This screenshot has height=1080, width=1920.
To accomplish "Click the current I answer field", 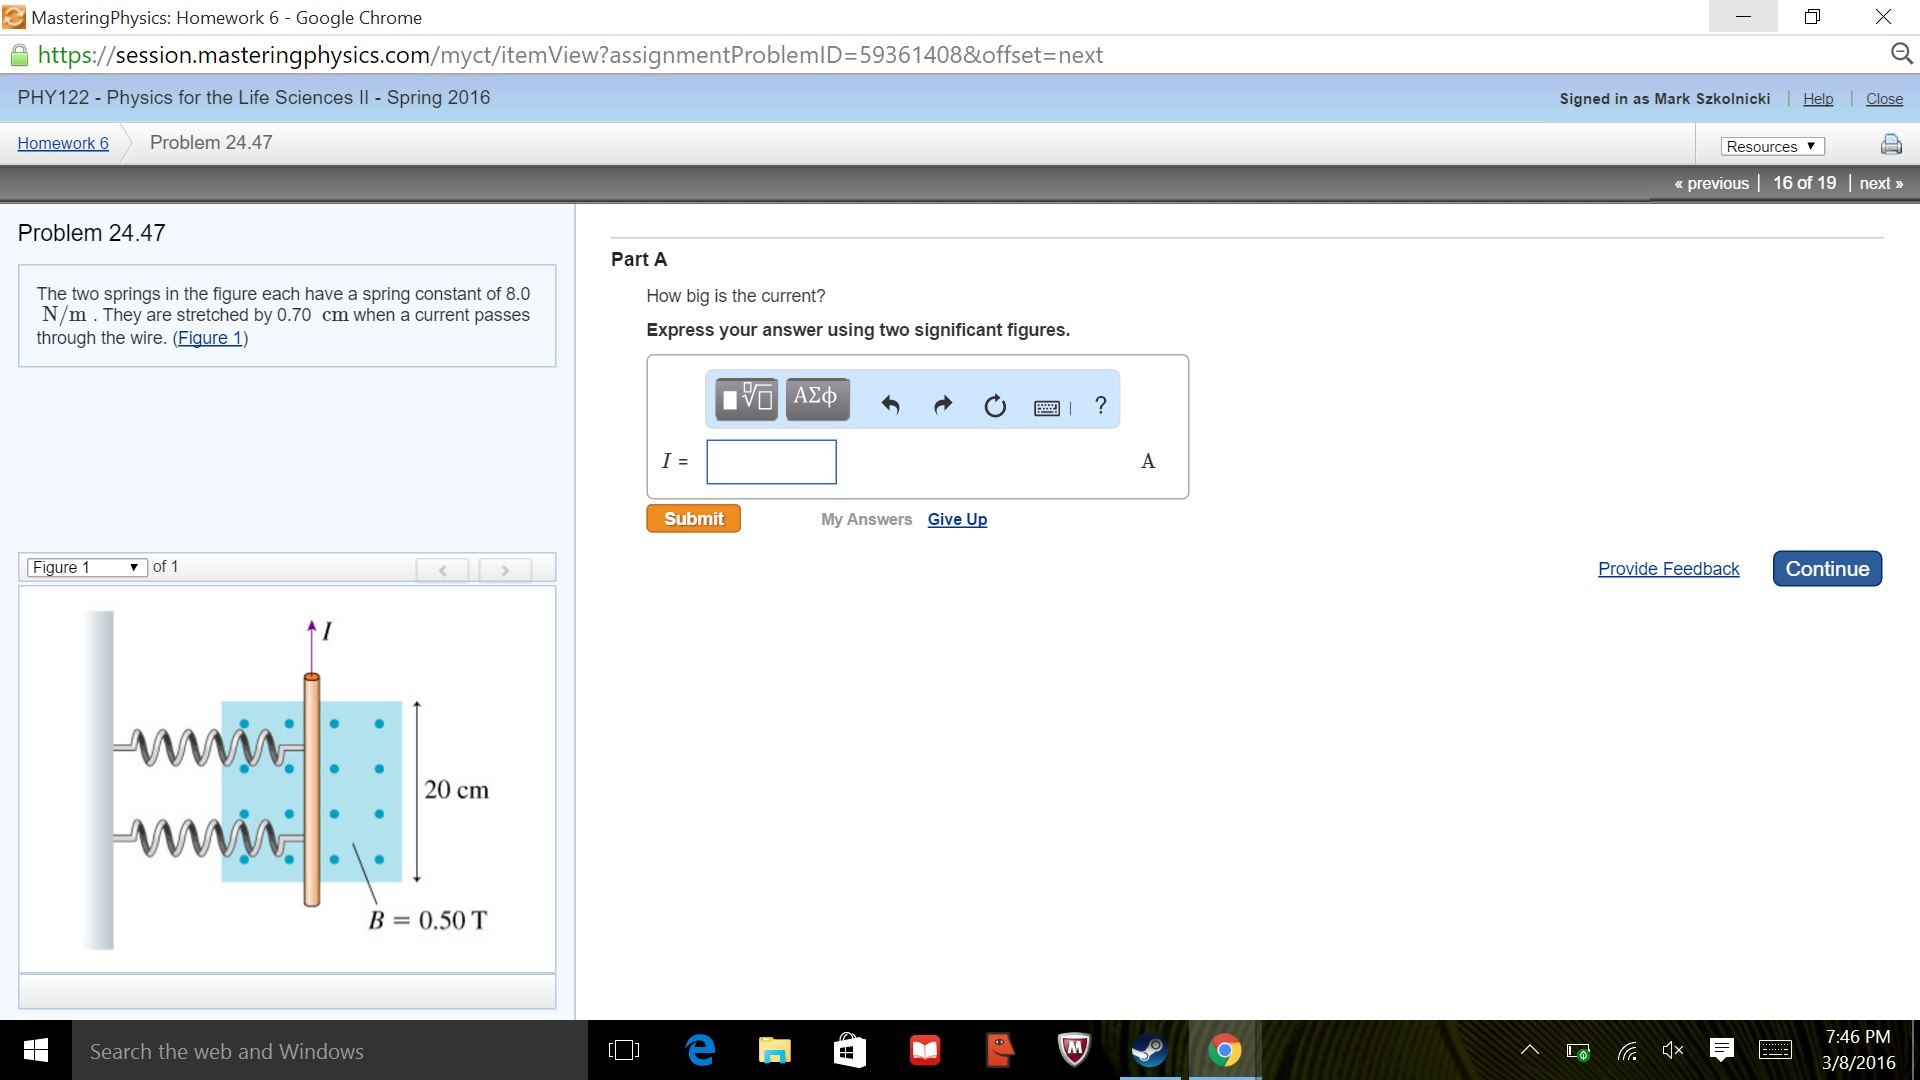I will [771, 462].
